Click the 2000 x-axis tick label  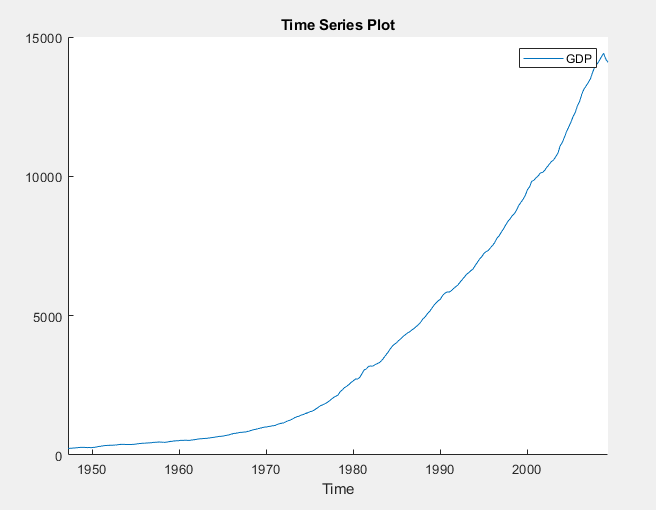coord(527,470)
